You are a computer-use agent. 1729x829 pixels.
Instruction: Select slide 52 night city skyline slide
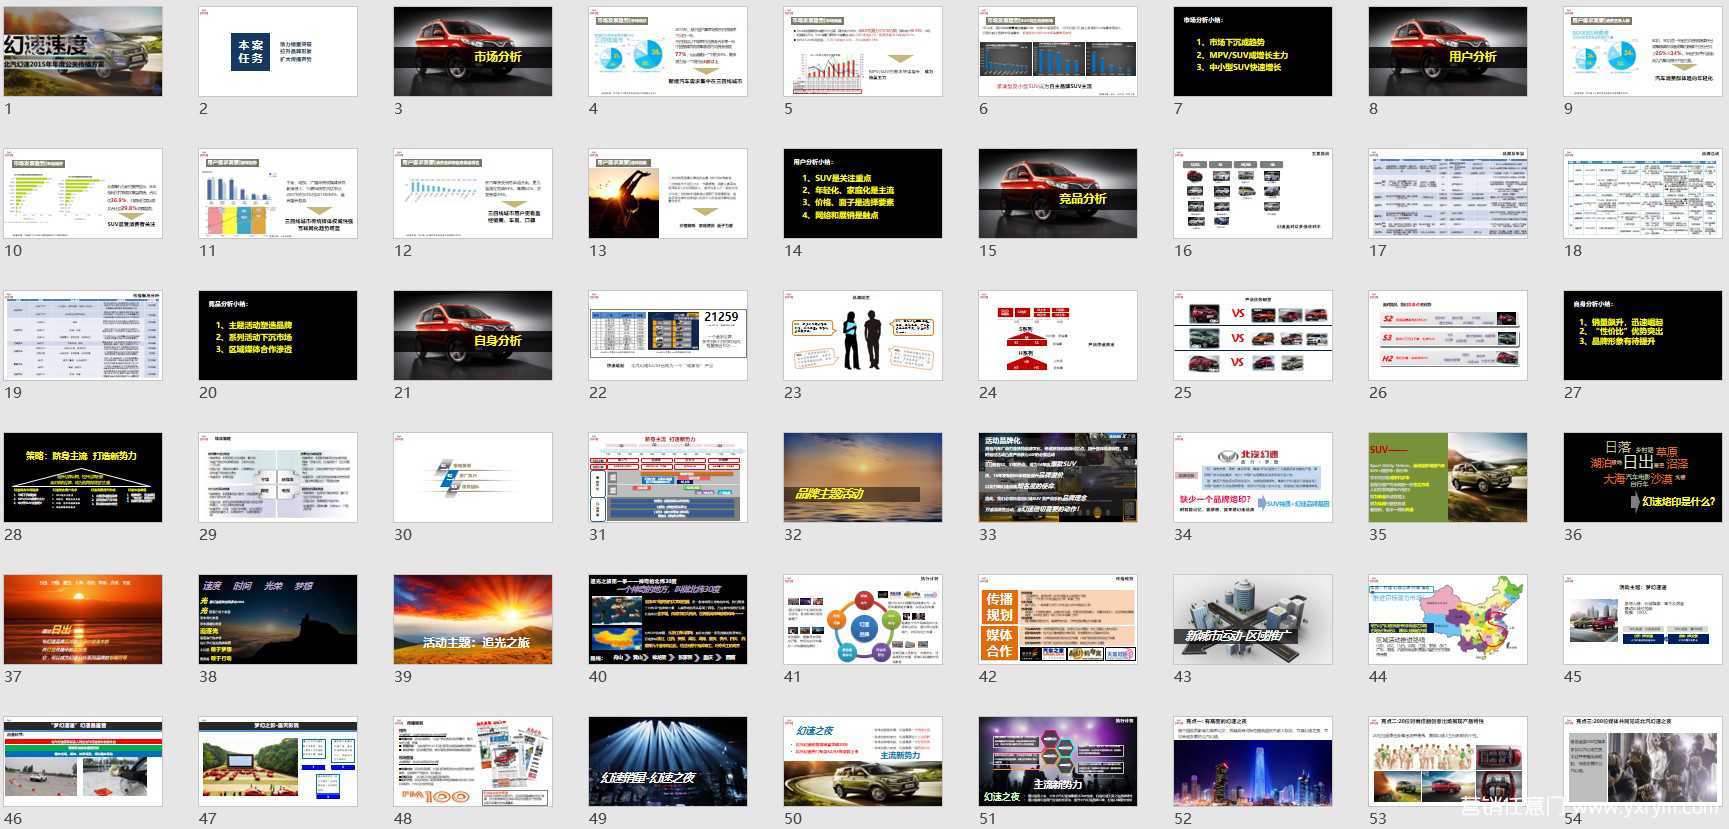pyautogui.click(x=1253, y=762)
